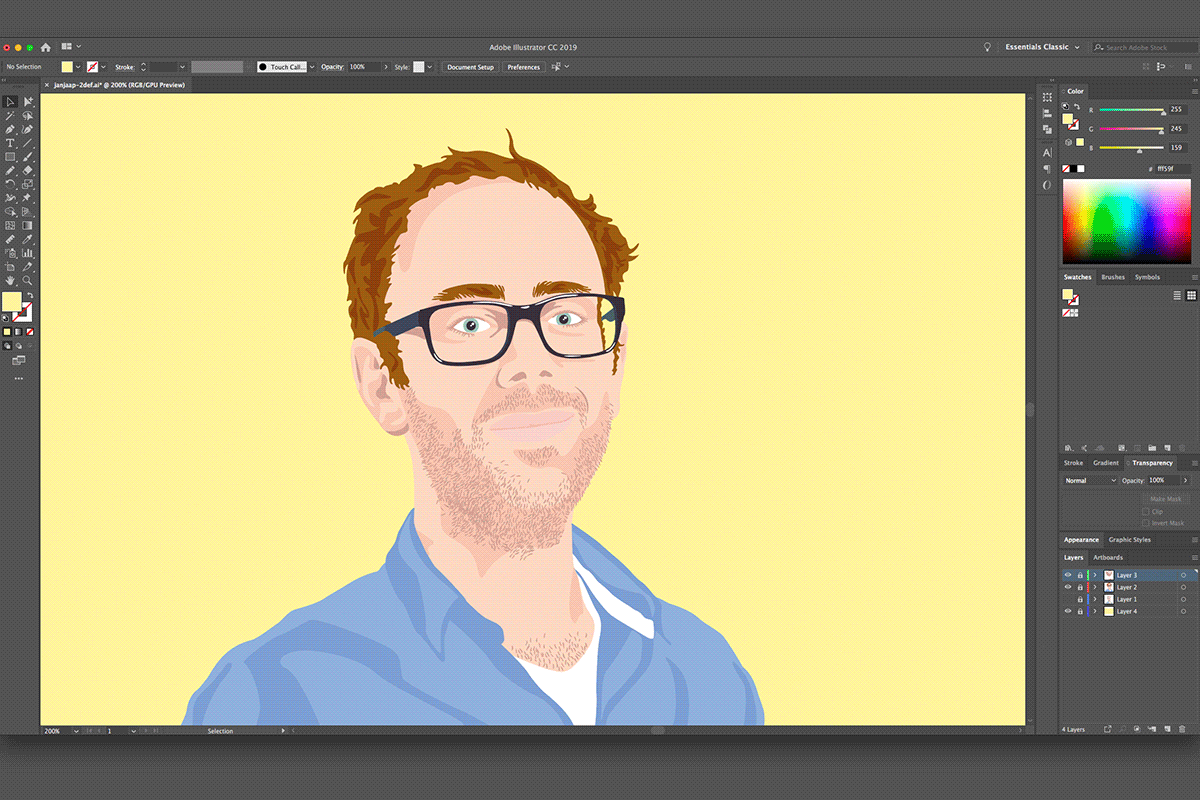The height and width of the screenshot is (800, 1200).
Task: Click the Document Setup button
Action: (470, 67)
